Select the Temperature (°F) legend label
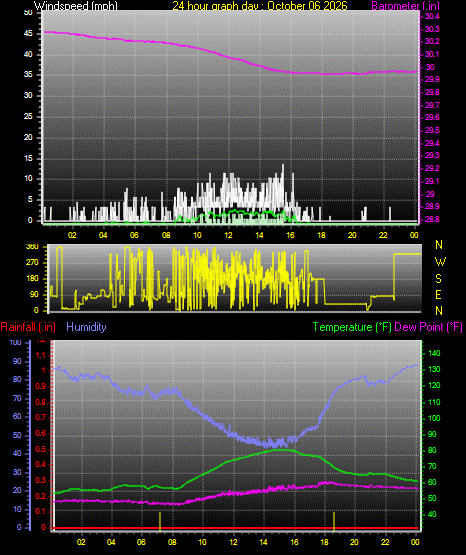466x555 pixels. click(x=352, y=327)
